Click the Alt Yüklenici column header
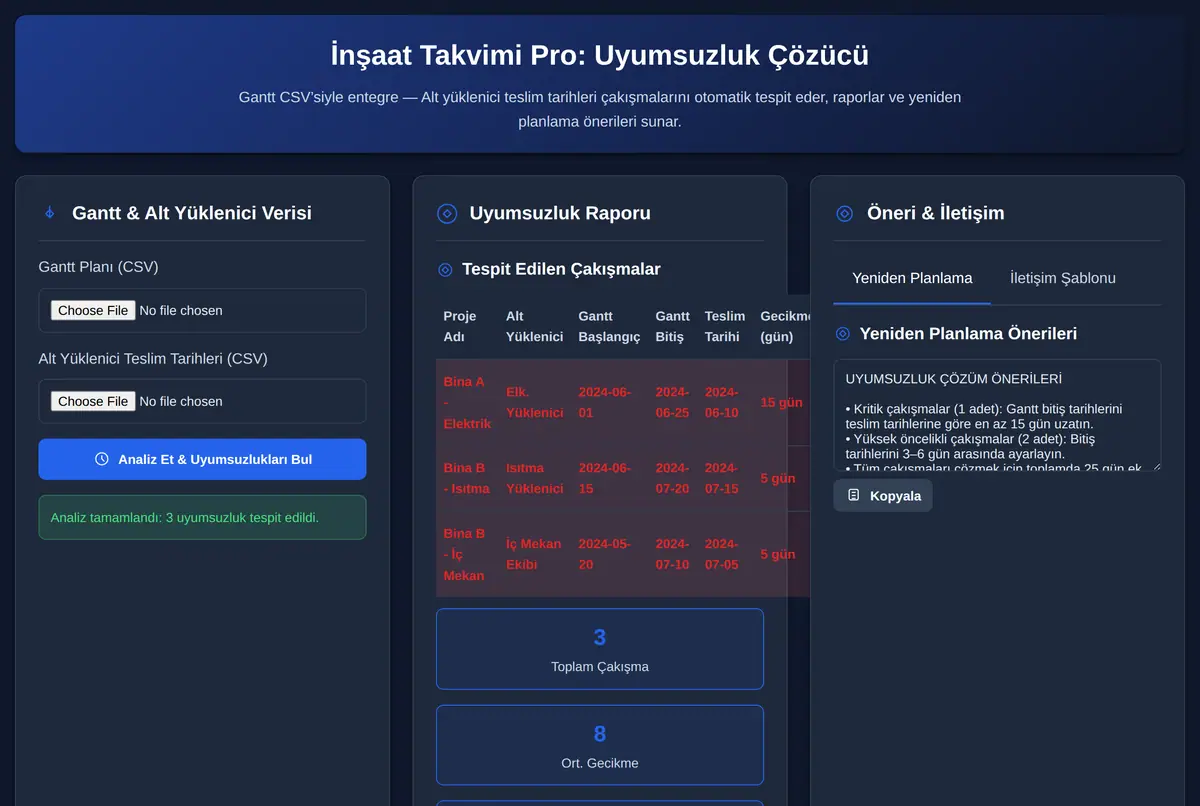The height and width of the screenshot is (806, 1200). point(534,326)
